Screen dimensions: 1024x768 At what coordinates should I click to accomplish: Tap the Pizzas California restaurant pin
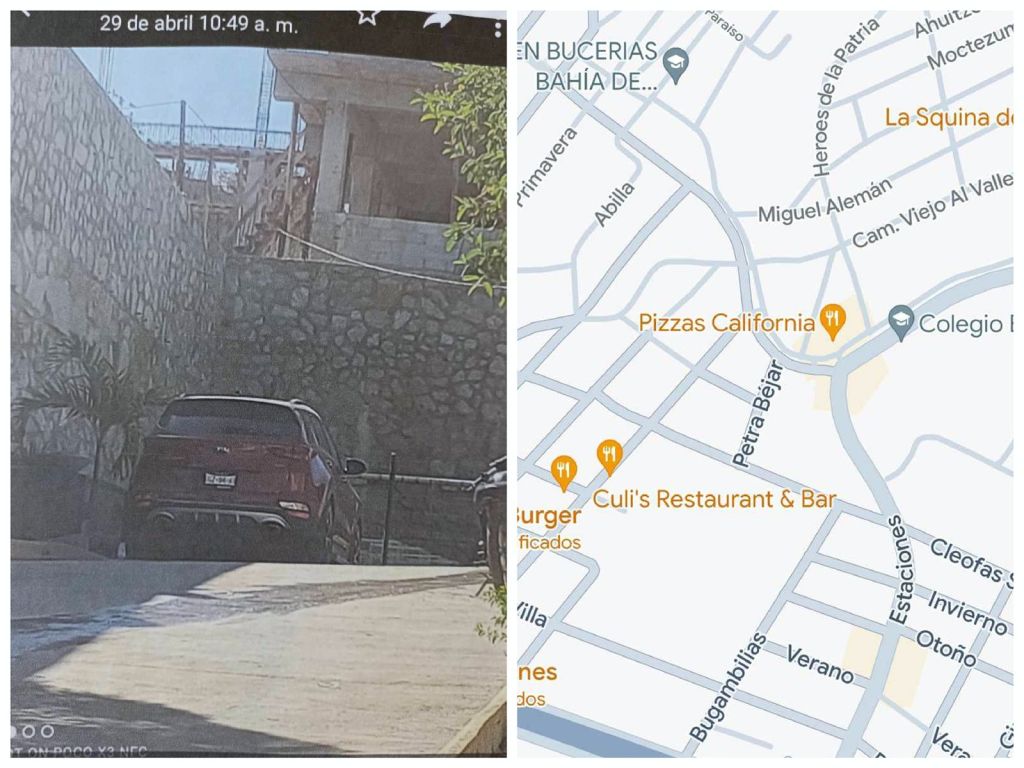click(832, 322)
